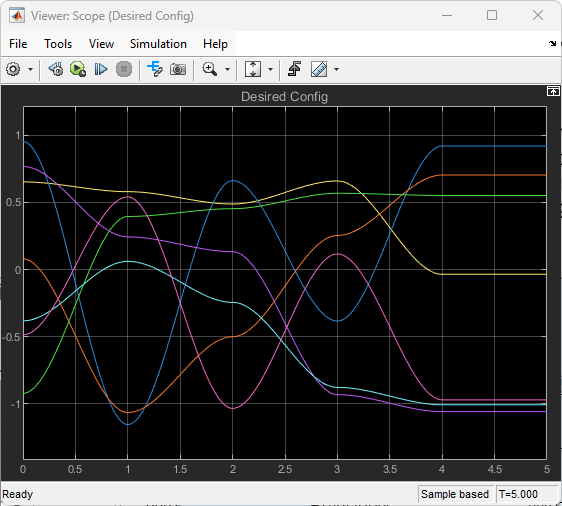Highlight the Simulink block icon
Image resolution: width=562 pixels, height=506 pixels.
155,69
